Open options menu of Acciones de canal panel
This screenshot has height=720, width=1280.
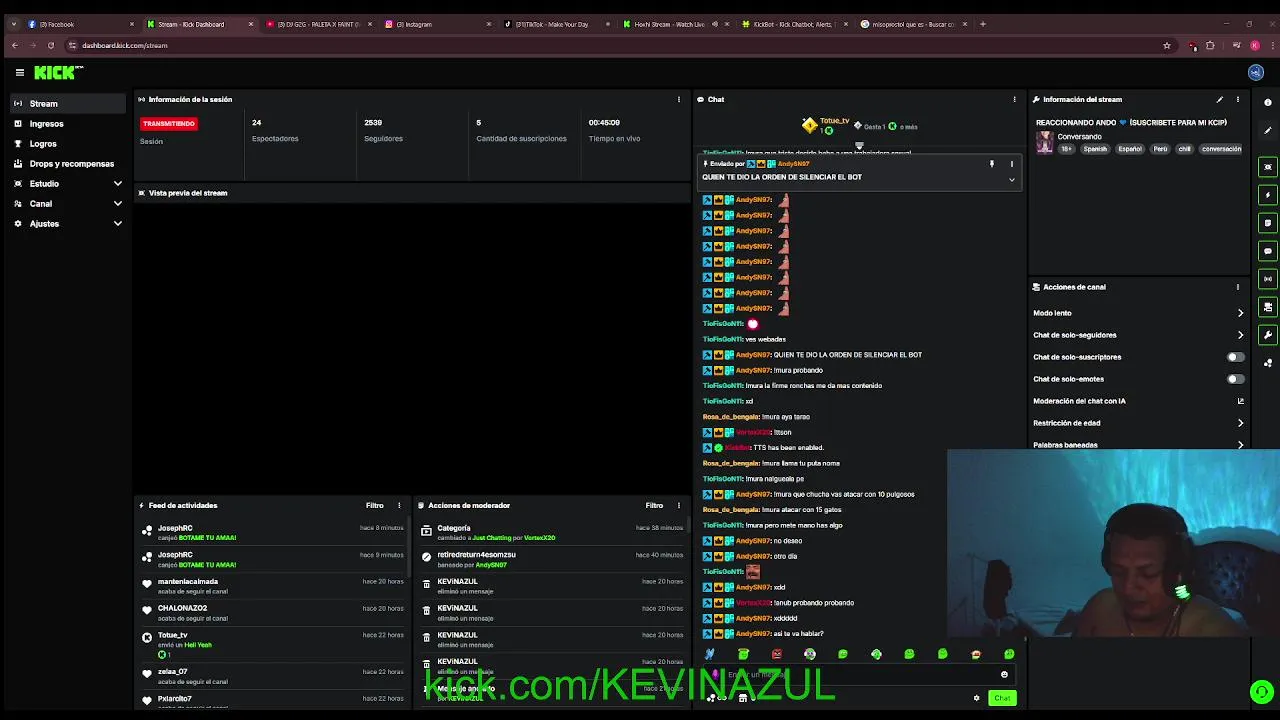tap(1238, 287)
